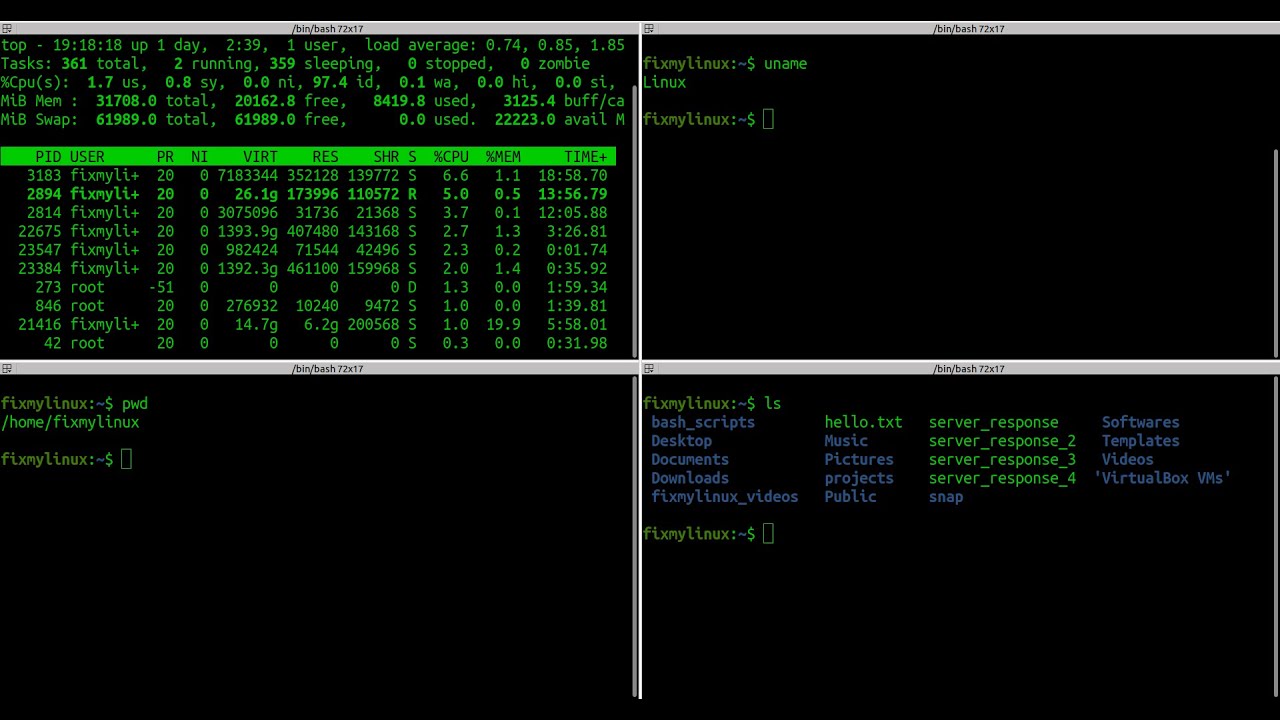Click the top-right pane title /bin/bash 72x17
Image resolution: width=1280 pixels, height=720 pixels.
pos(968,29)
